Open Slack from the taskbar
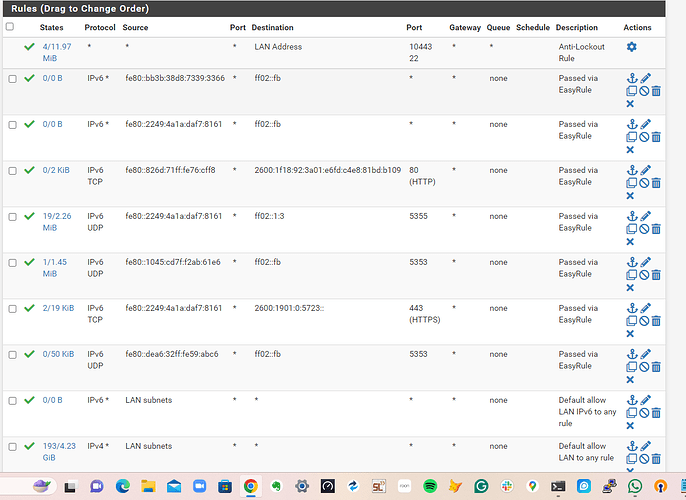Viewport: 686px width, 500px height. click(x=507, y=486)
